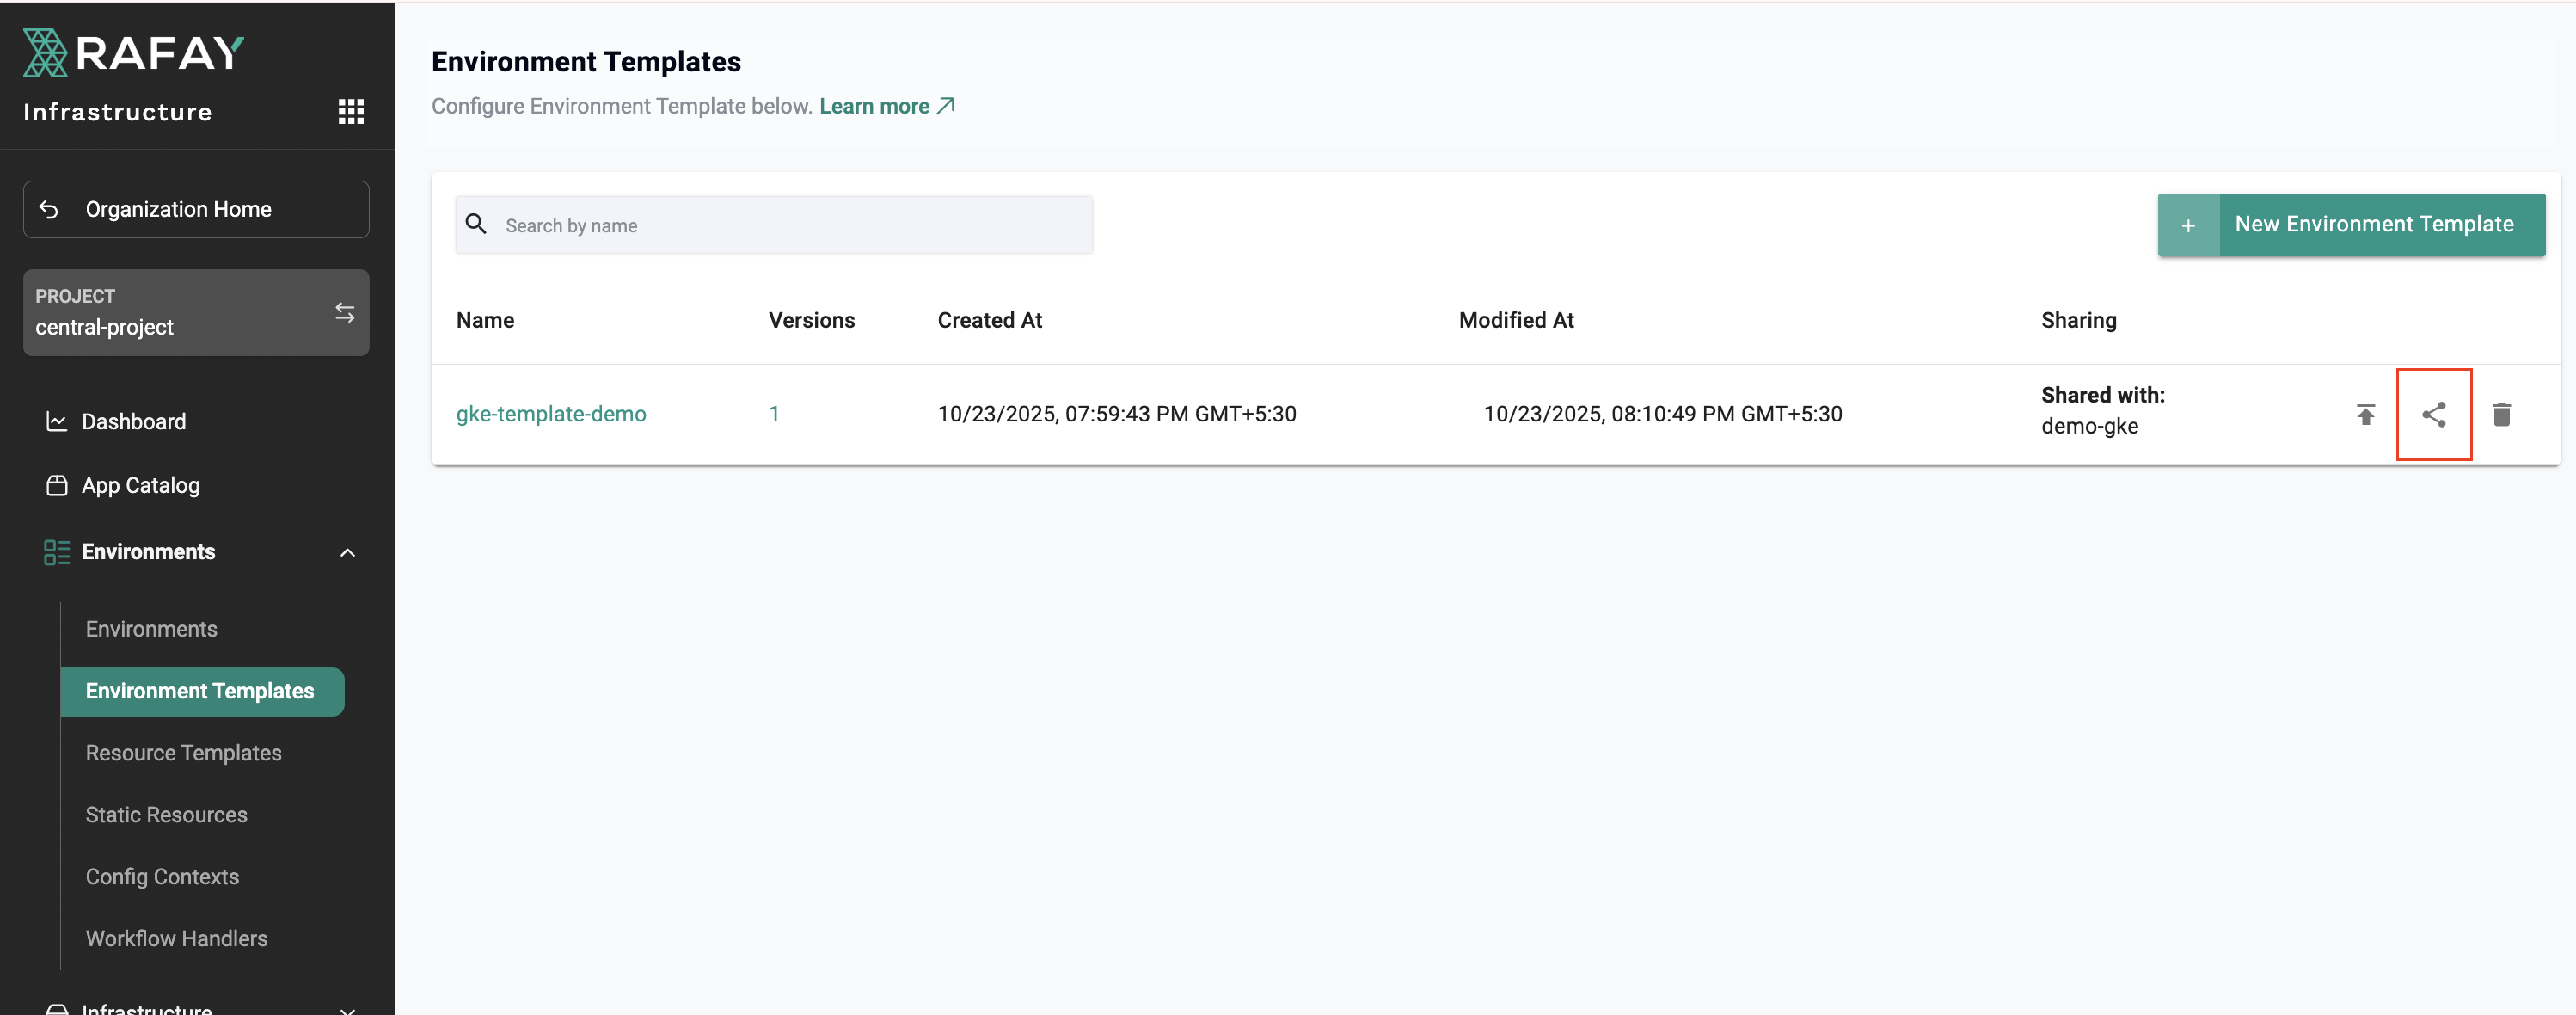Open the apps grid icon beside Infrastructure
Screen dimensions: 2576x1015
(350, 111)
